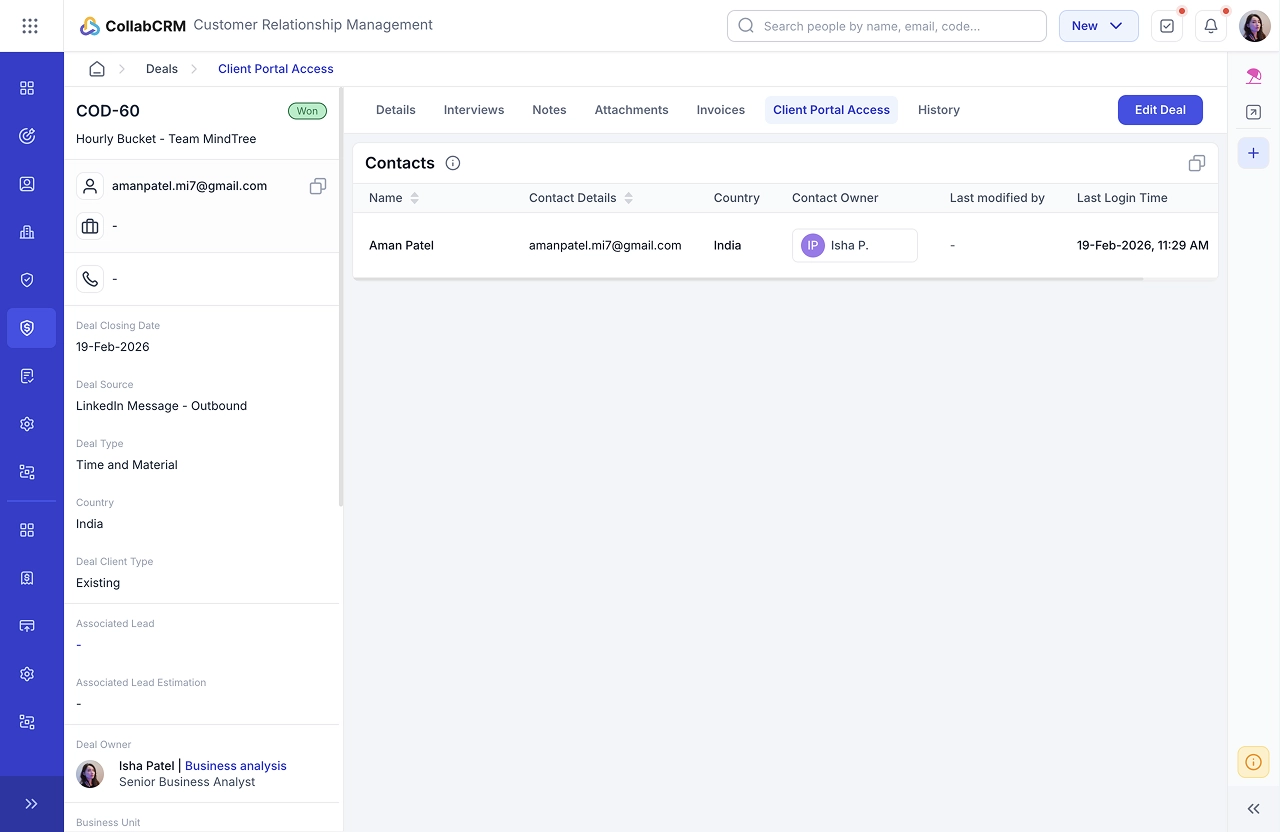Copy the email amanpatel.mi7@gmail.com in the left panel

(x=318, y=186)
